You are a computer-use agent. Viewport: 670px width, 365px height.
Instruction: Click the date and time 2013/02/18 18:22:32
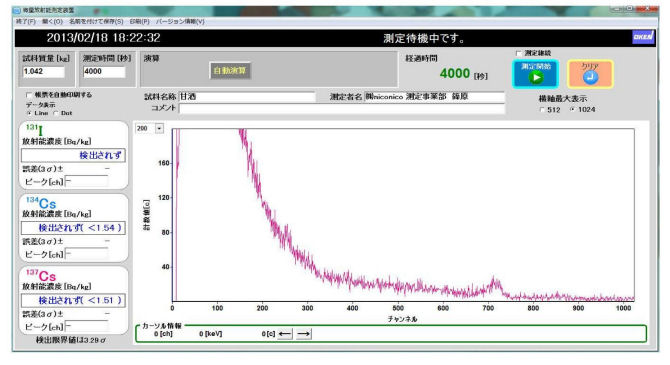click(x=103, y=38)
